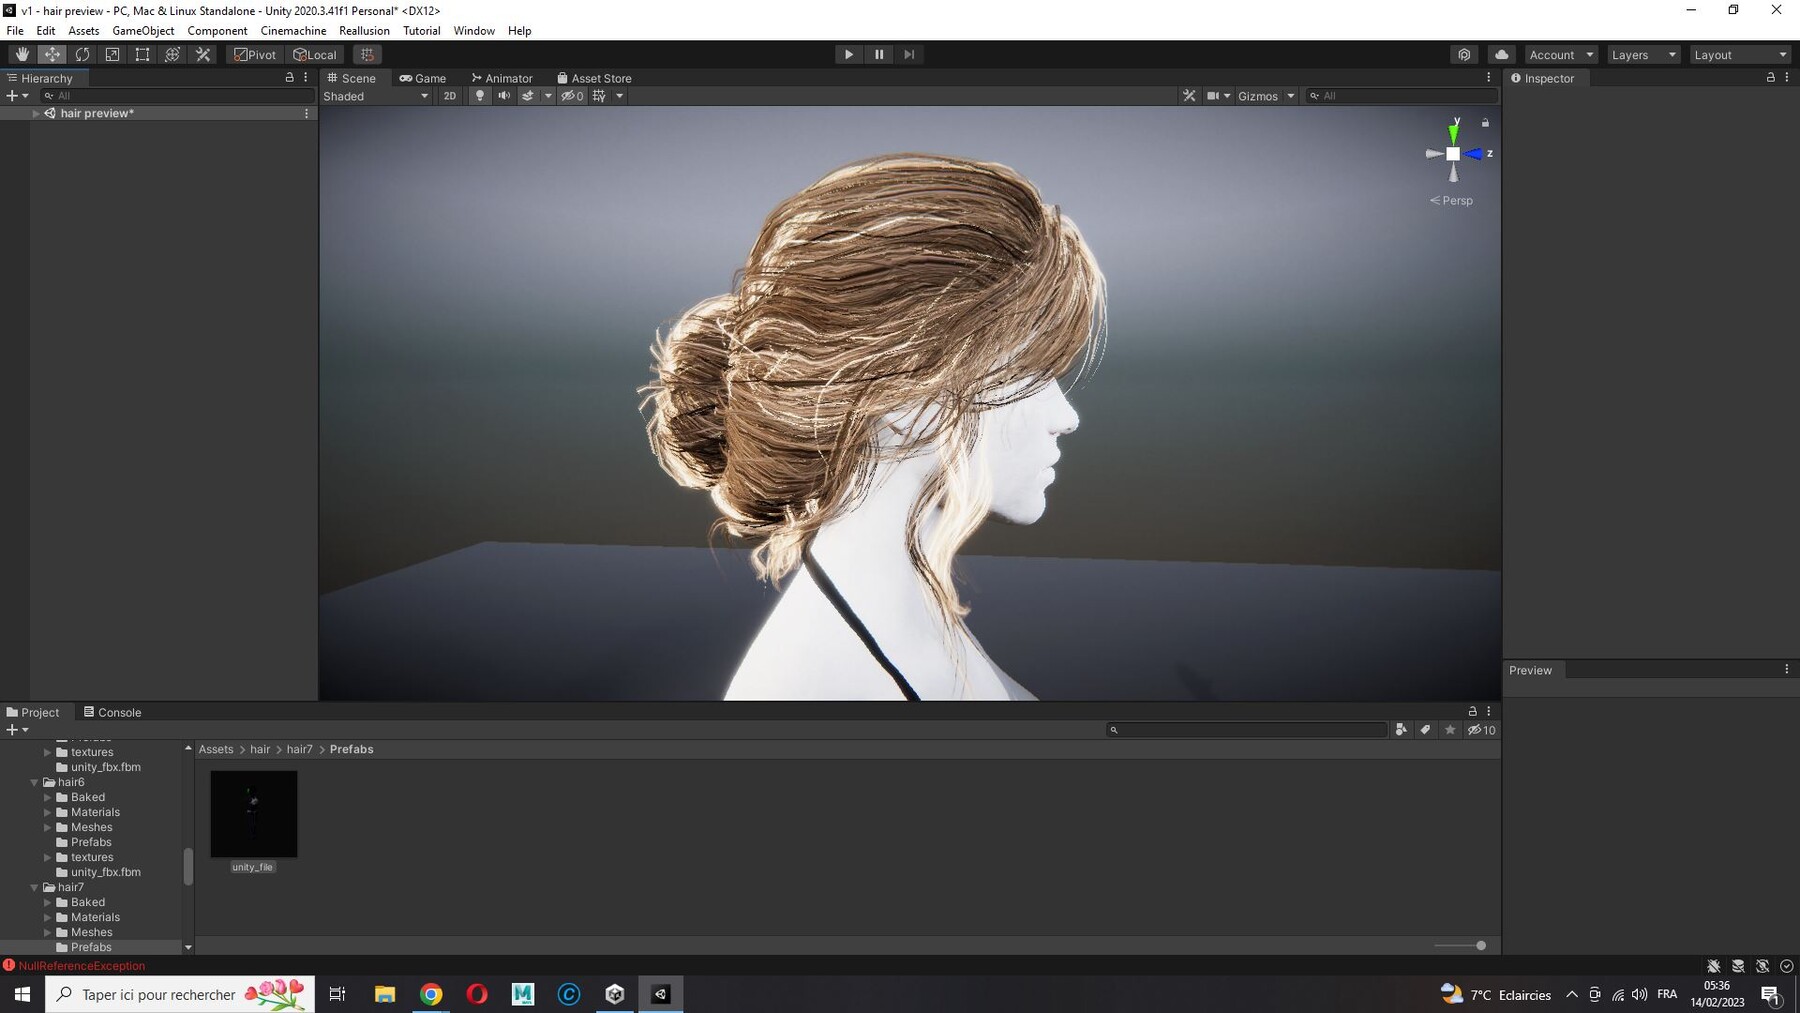Switch to the Animator tab

[502, 78]
